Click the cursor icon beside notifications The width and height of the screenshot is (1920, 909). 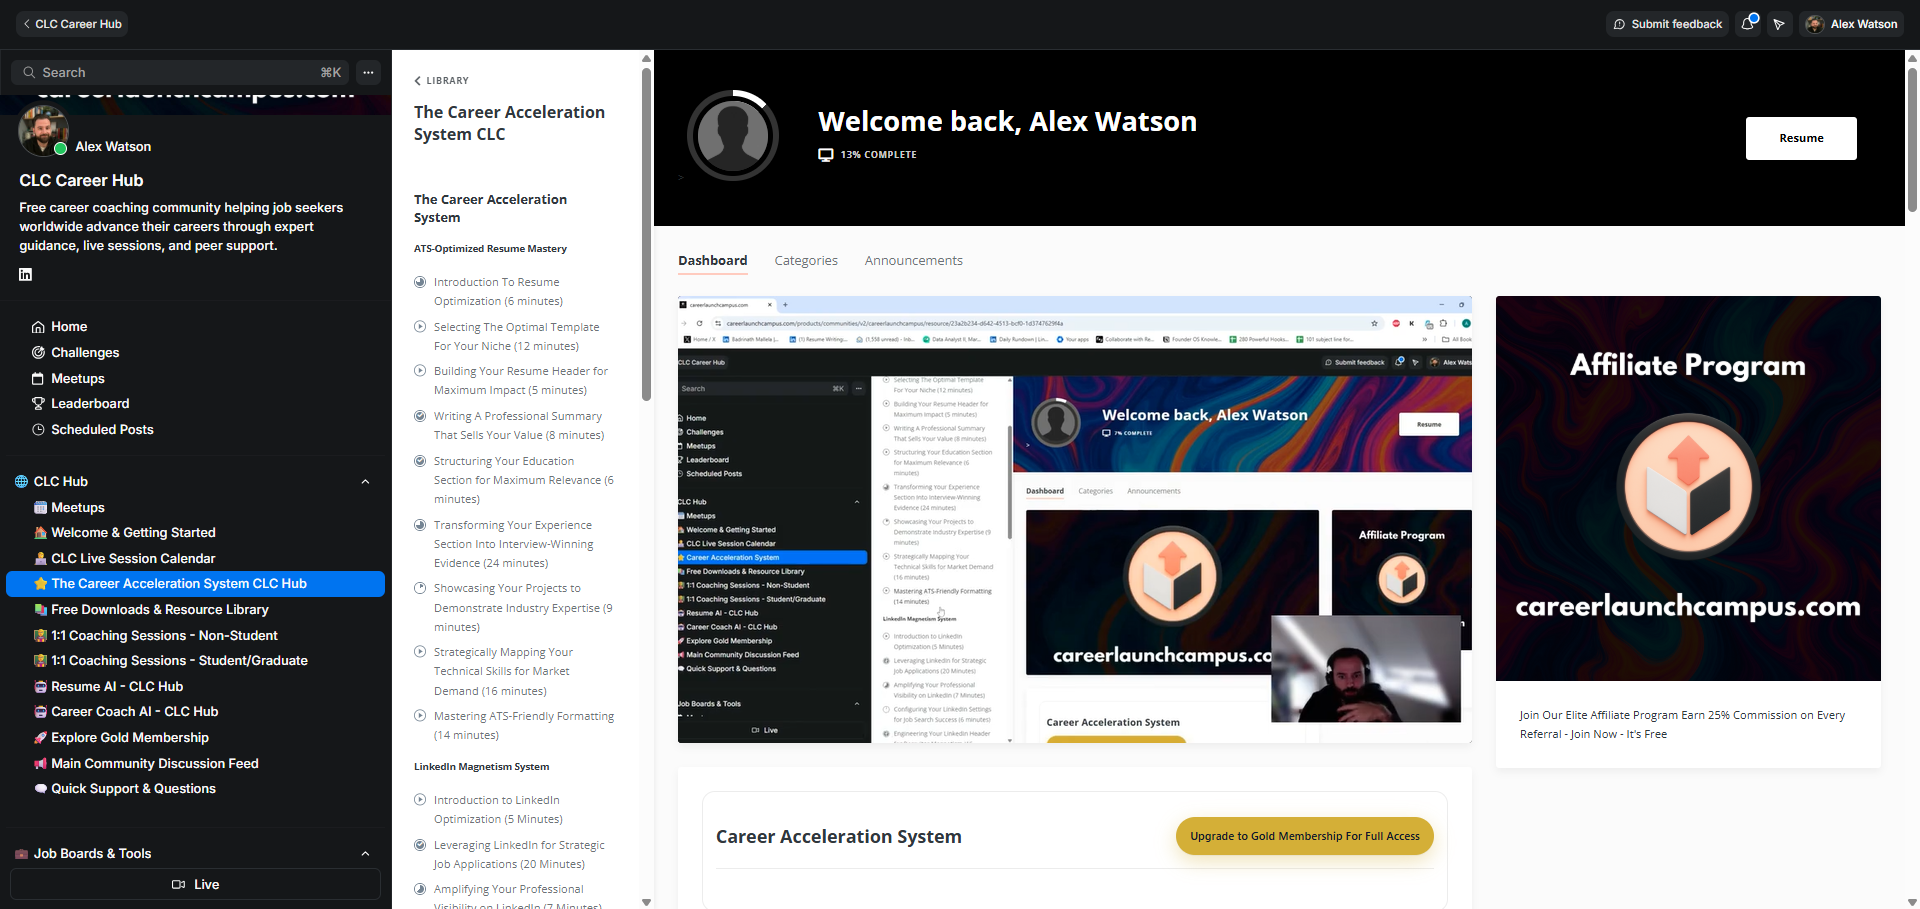1779,24
